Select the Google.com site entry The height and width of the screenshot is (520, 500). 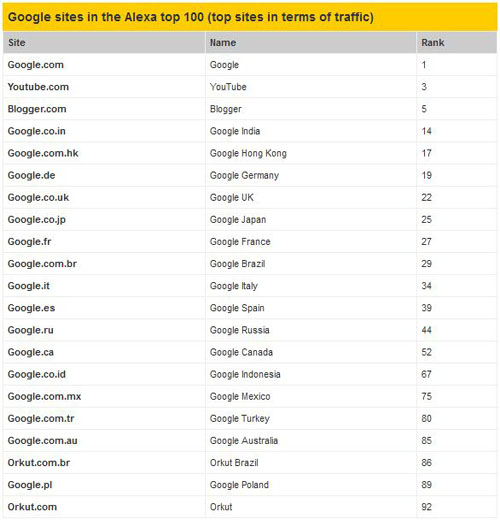(x=36, y=65)
